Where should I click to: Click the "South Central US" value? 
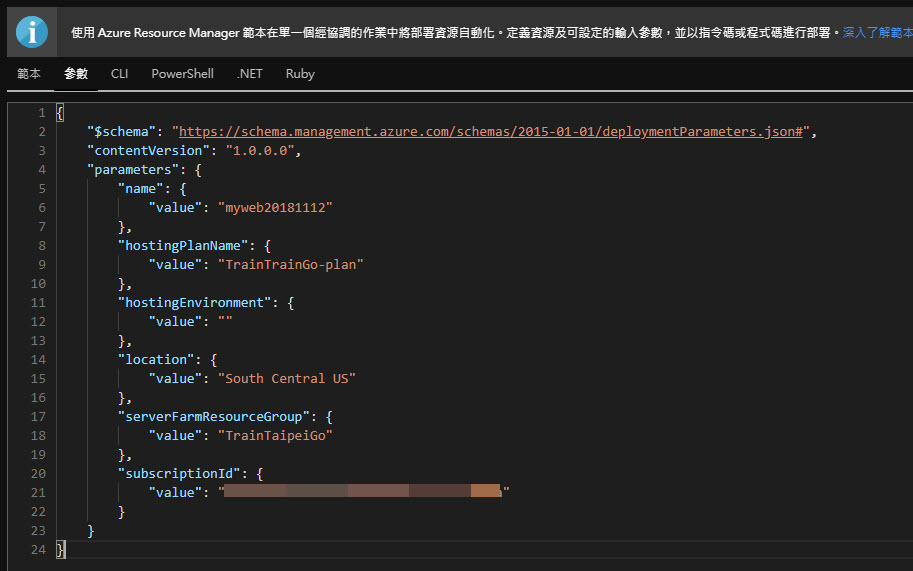(x=286, y=379)
